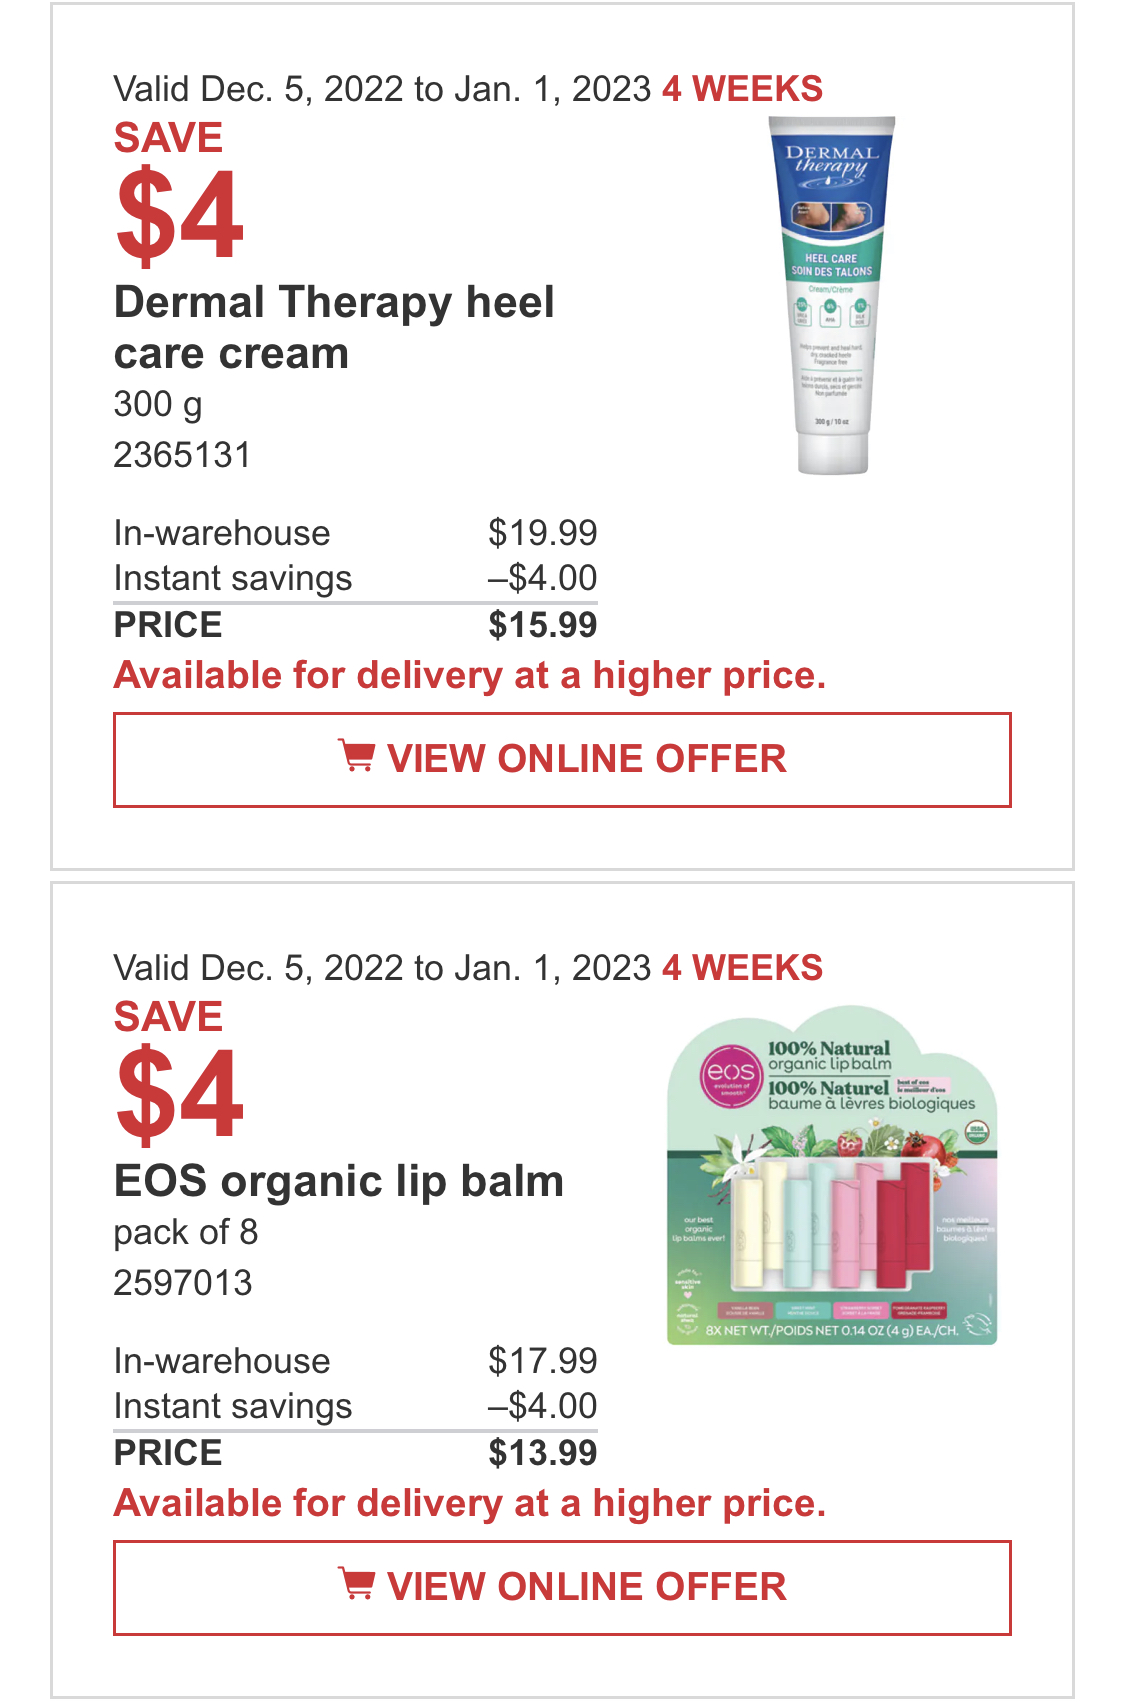Click the heel cream delivery higher price notice

[470, 676]
